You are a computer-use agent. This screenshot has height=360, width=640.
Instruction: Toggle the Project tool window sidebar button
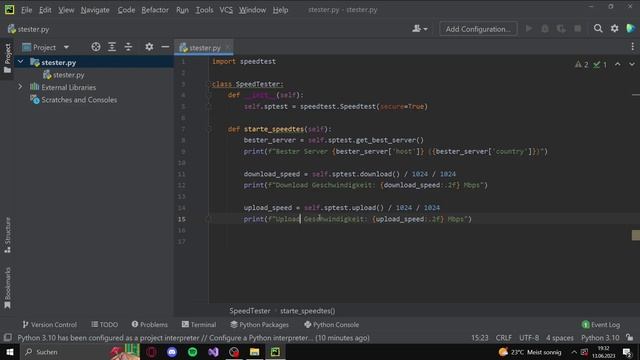tap(7, 59)
